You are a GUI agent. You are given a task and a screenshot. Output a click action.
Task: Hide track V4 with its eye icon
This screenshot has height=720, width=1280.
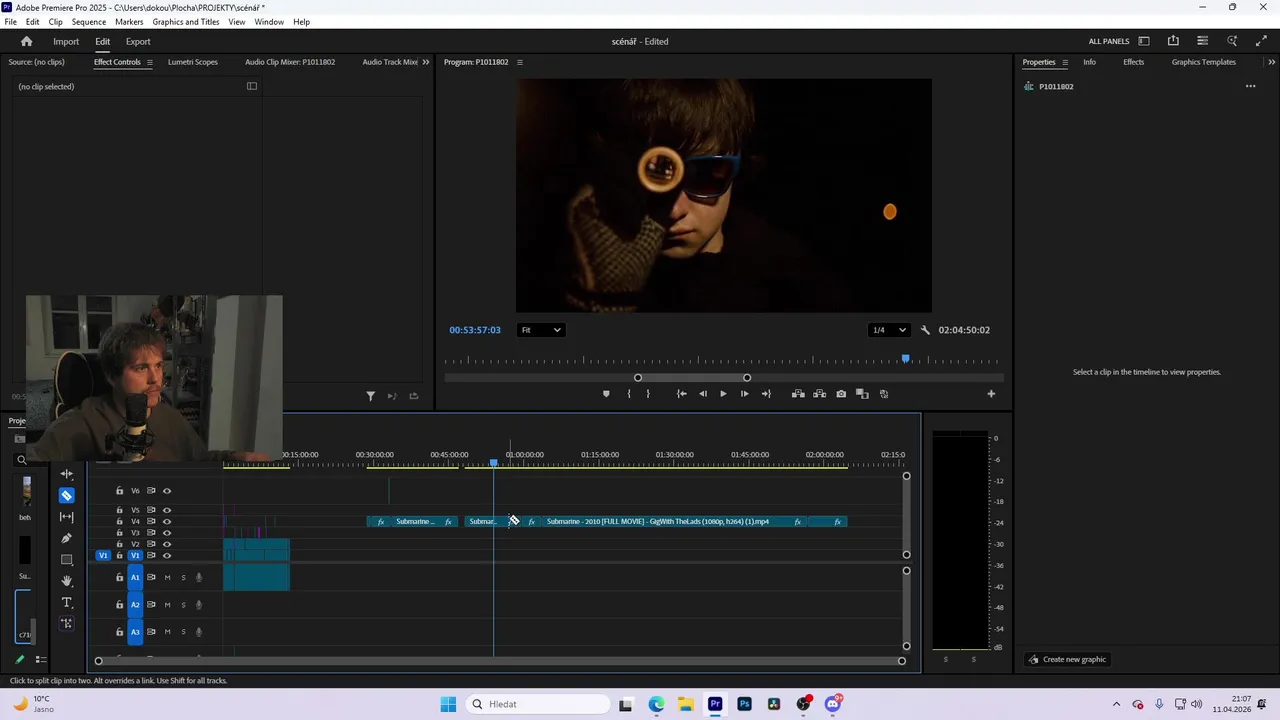click(167, 521)
